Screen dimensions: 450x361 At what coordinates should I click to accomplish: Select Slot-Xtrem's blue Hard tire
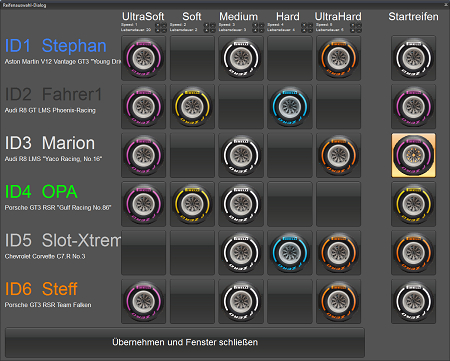click(x=290, y=253)
